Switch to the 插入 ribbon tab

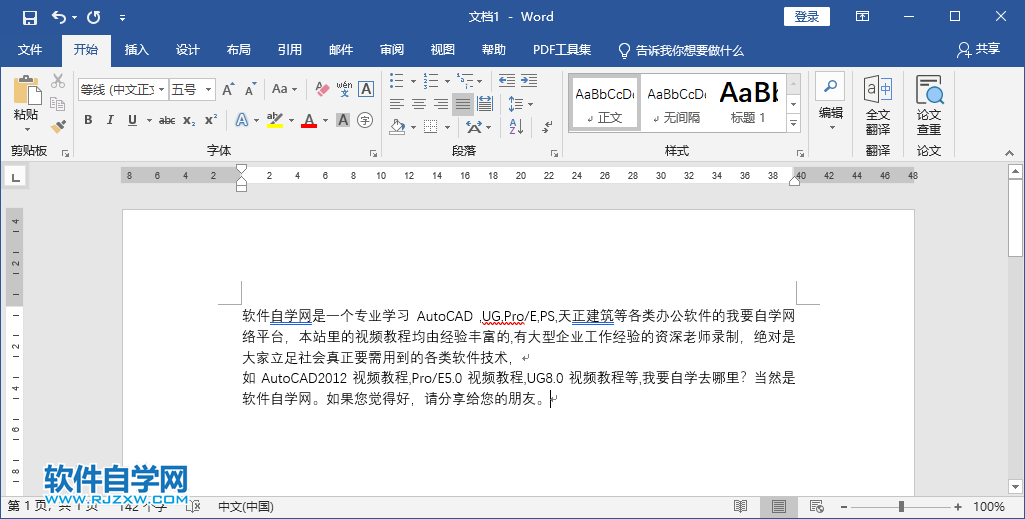[136, 50]
